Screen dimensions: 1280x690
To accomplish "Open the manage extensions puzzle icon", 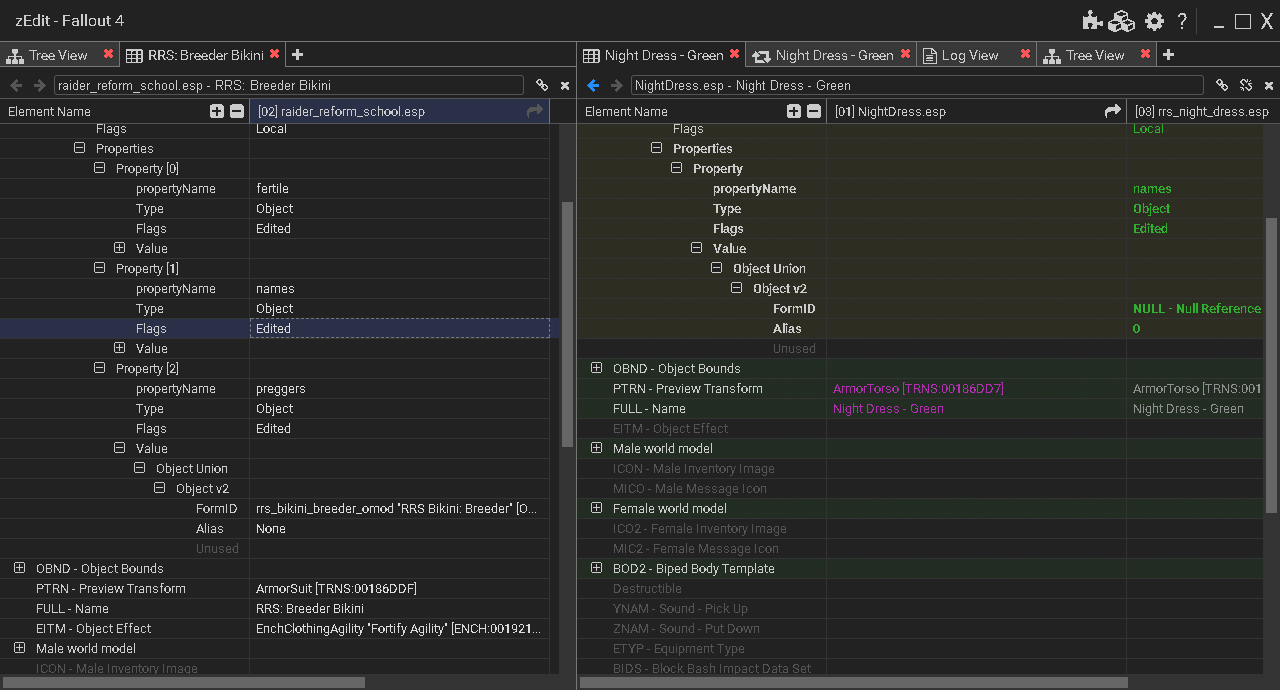I will pos(1092,21).
